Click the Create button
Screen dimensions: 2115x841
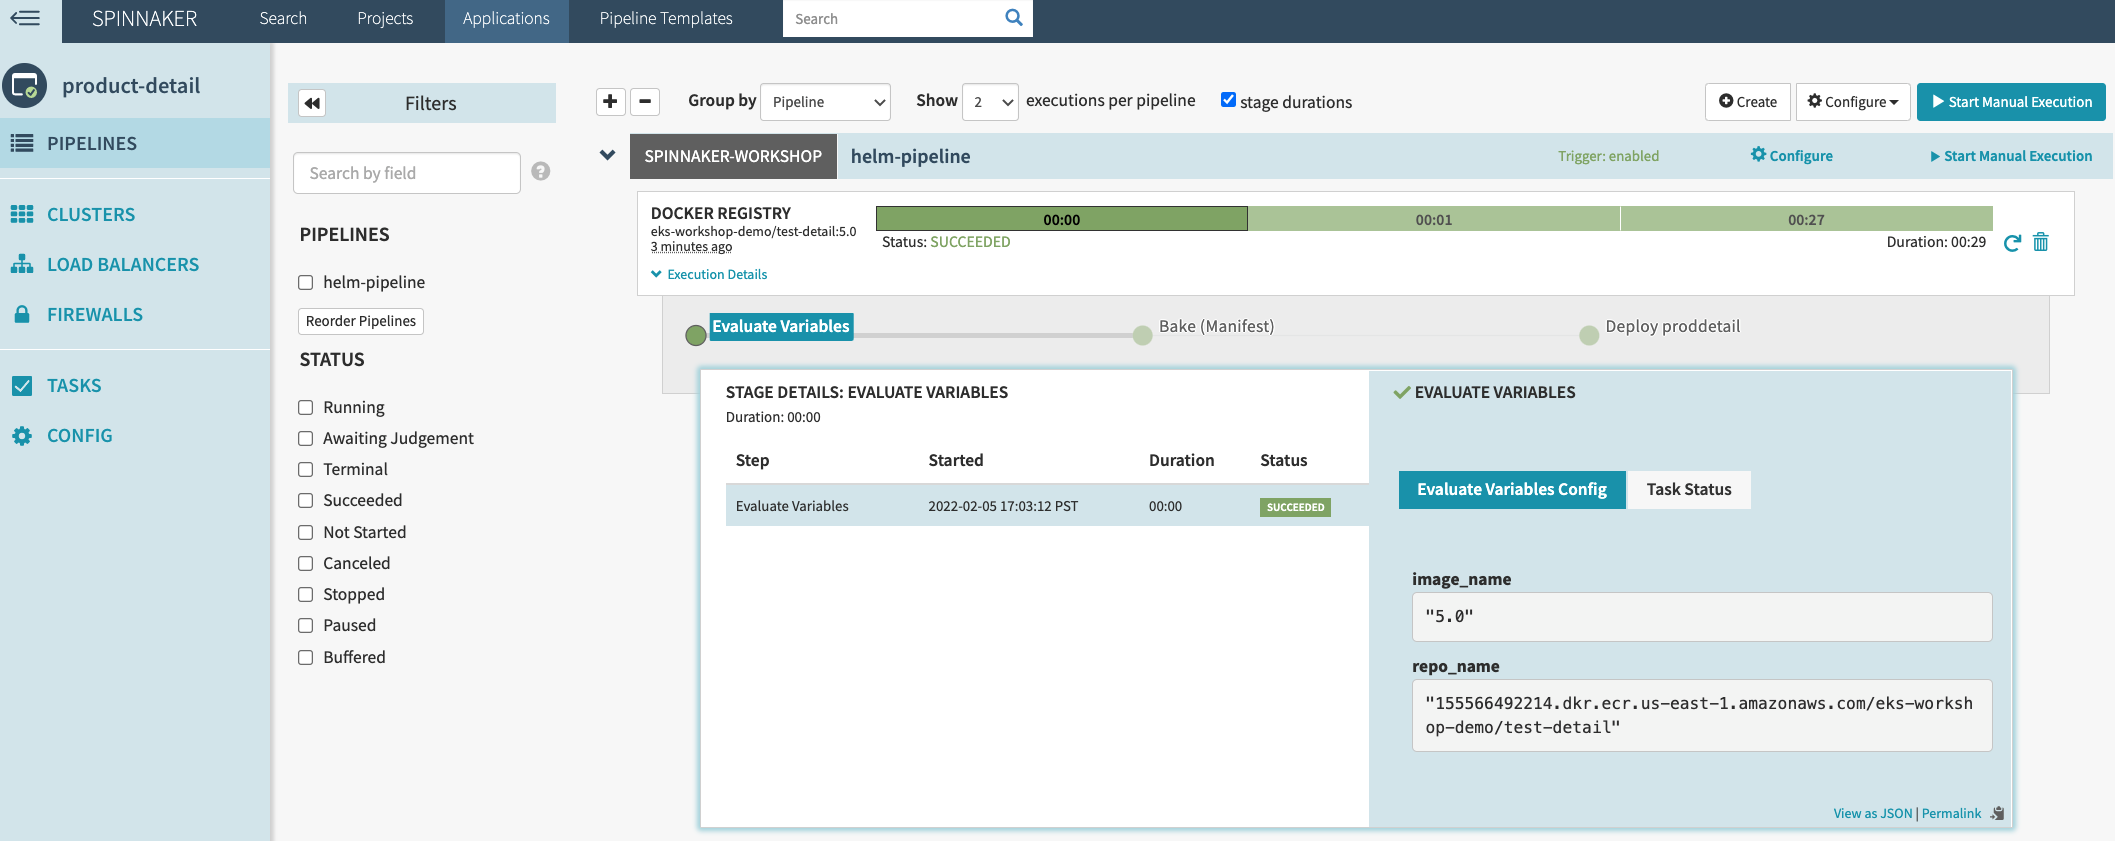click(1747, 102)
